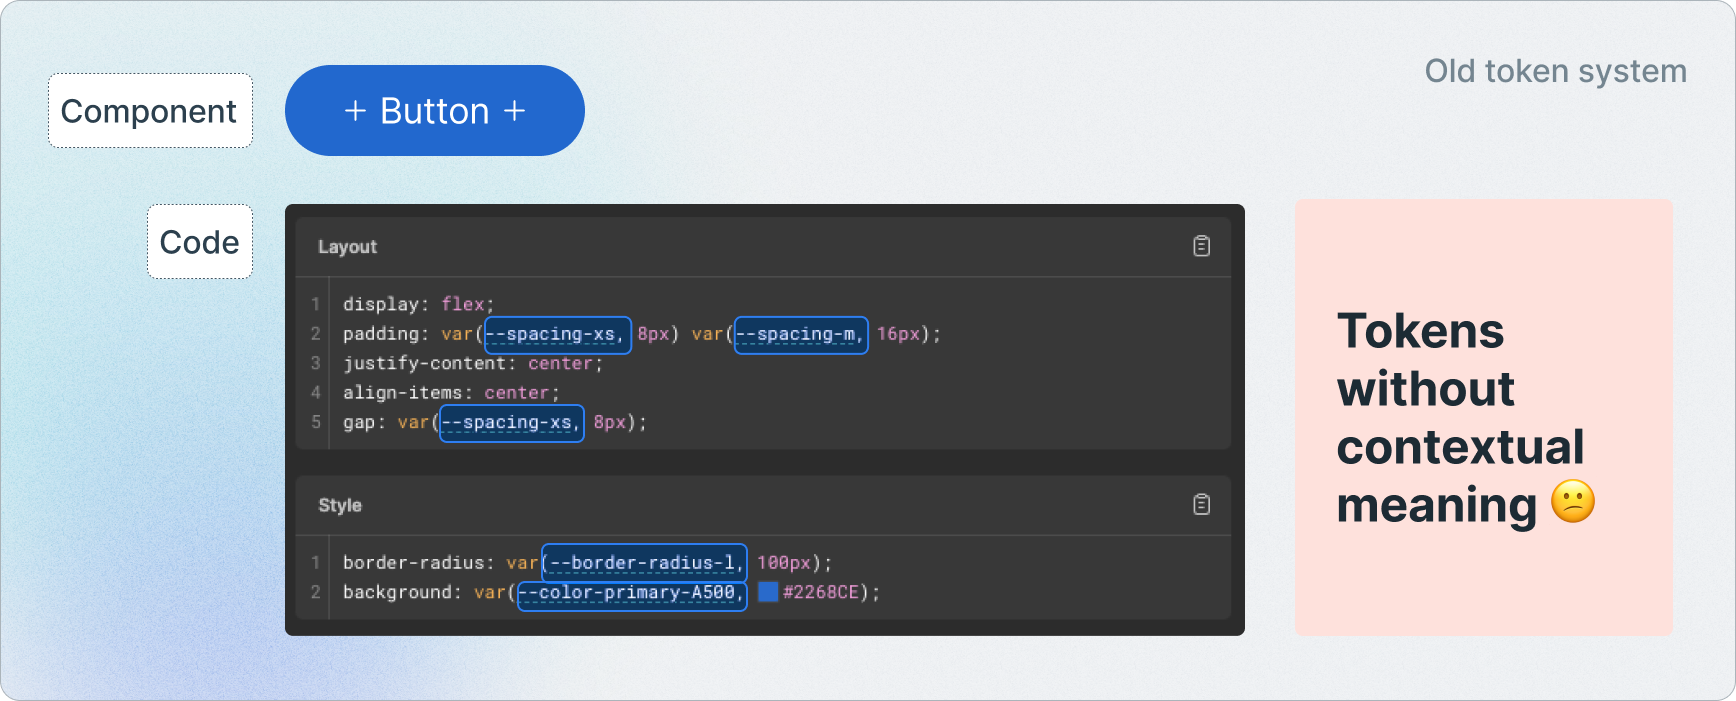1736x701 pixels.
Task: Select the --spacing-m token
Action: pyautogui.click(x=801, y=335)
